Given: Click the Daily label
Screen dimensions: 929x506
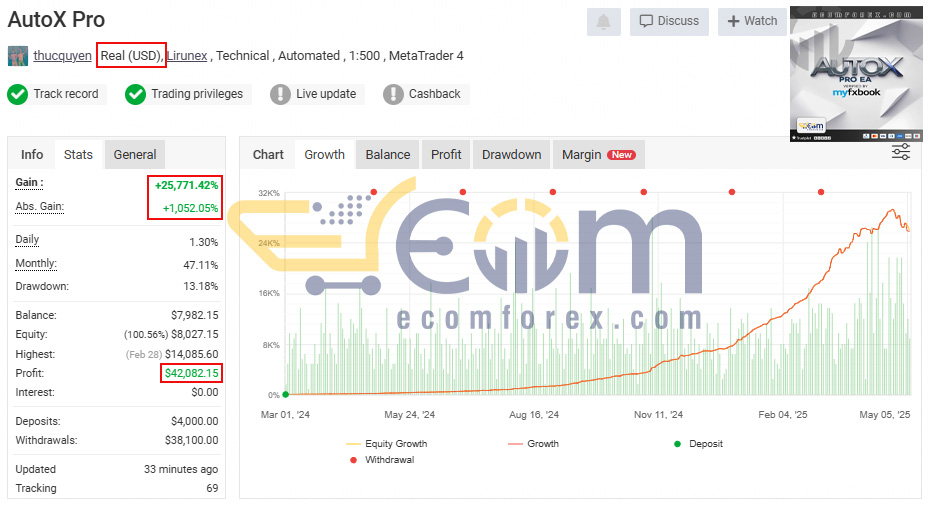Looking at the screenshot, I should [27, 239].
